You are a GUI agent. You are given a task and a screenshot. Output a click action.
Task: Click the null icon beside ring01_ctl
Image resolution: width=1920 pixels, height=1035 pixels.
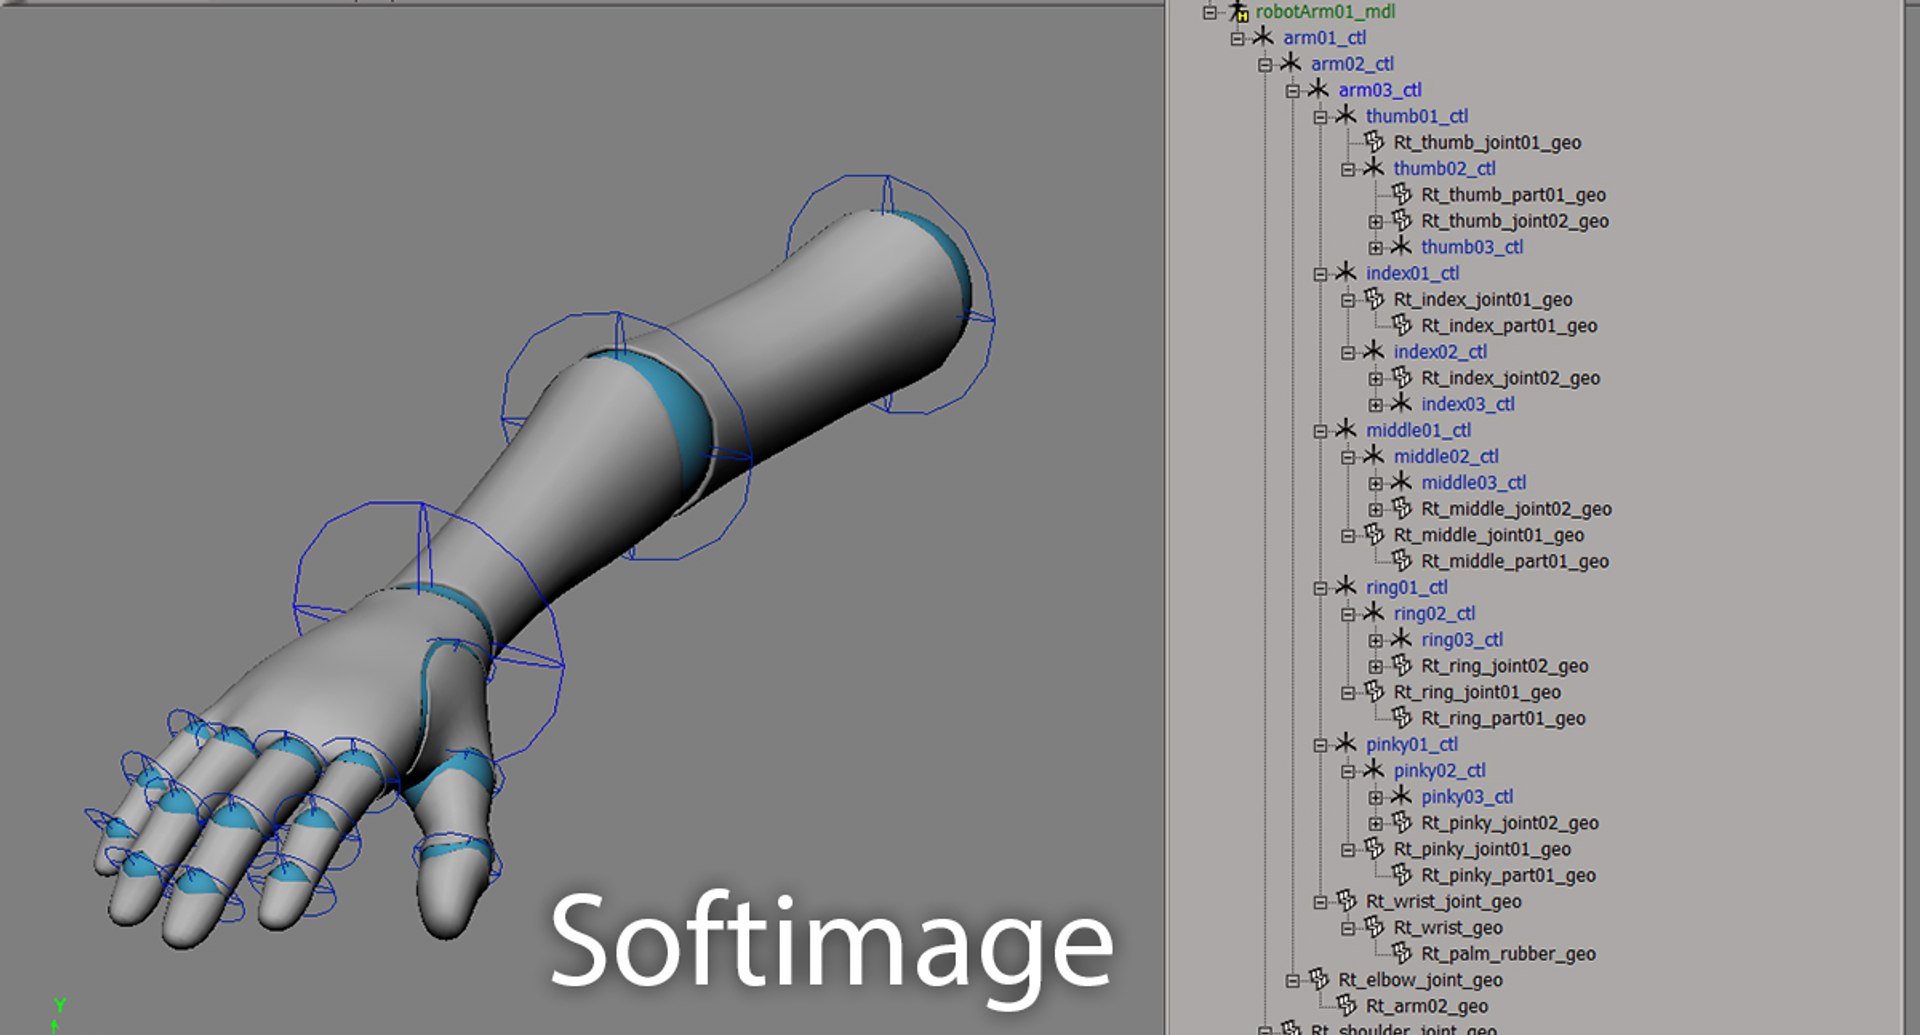[x=1346, y=586]
